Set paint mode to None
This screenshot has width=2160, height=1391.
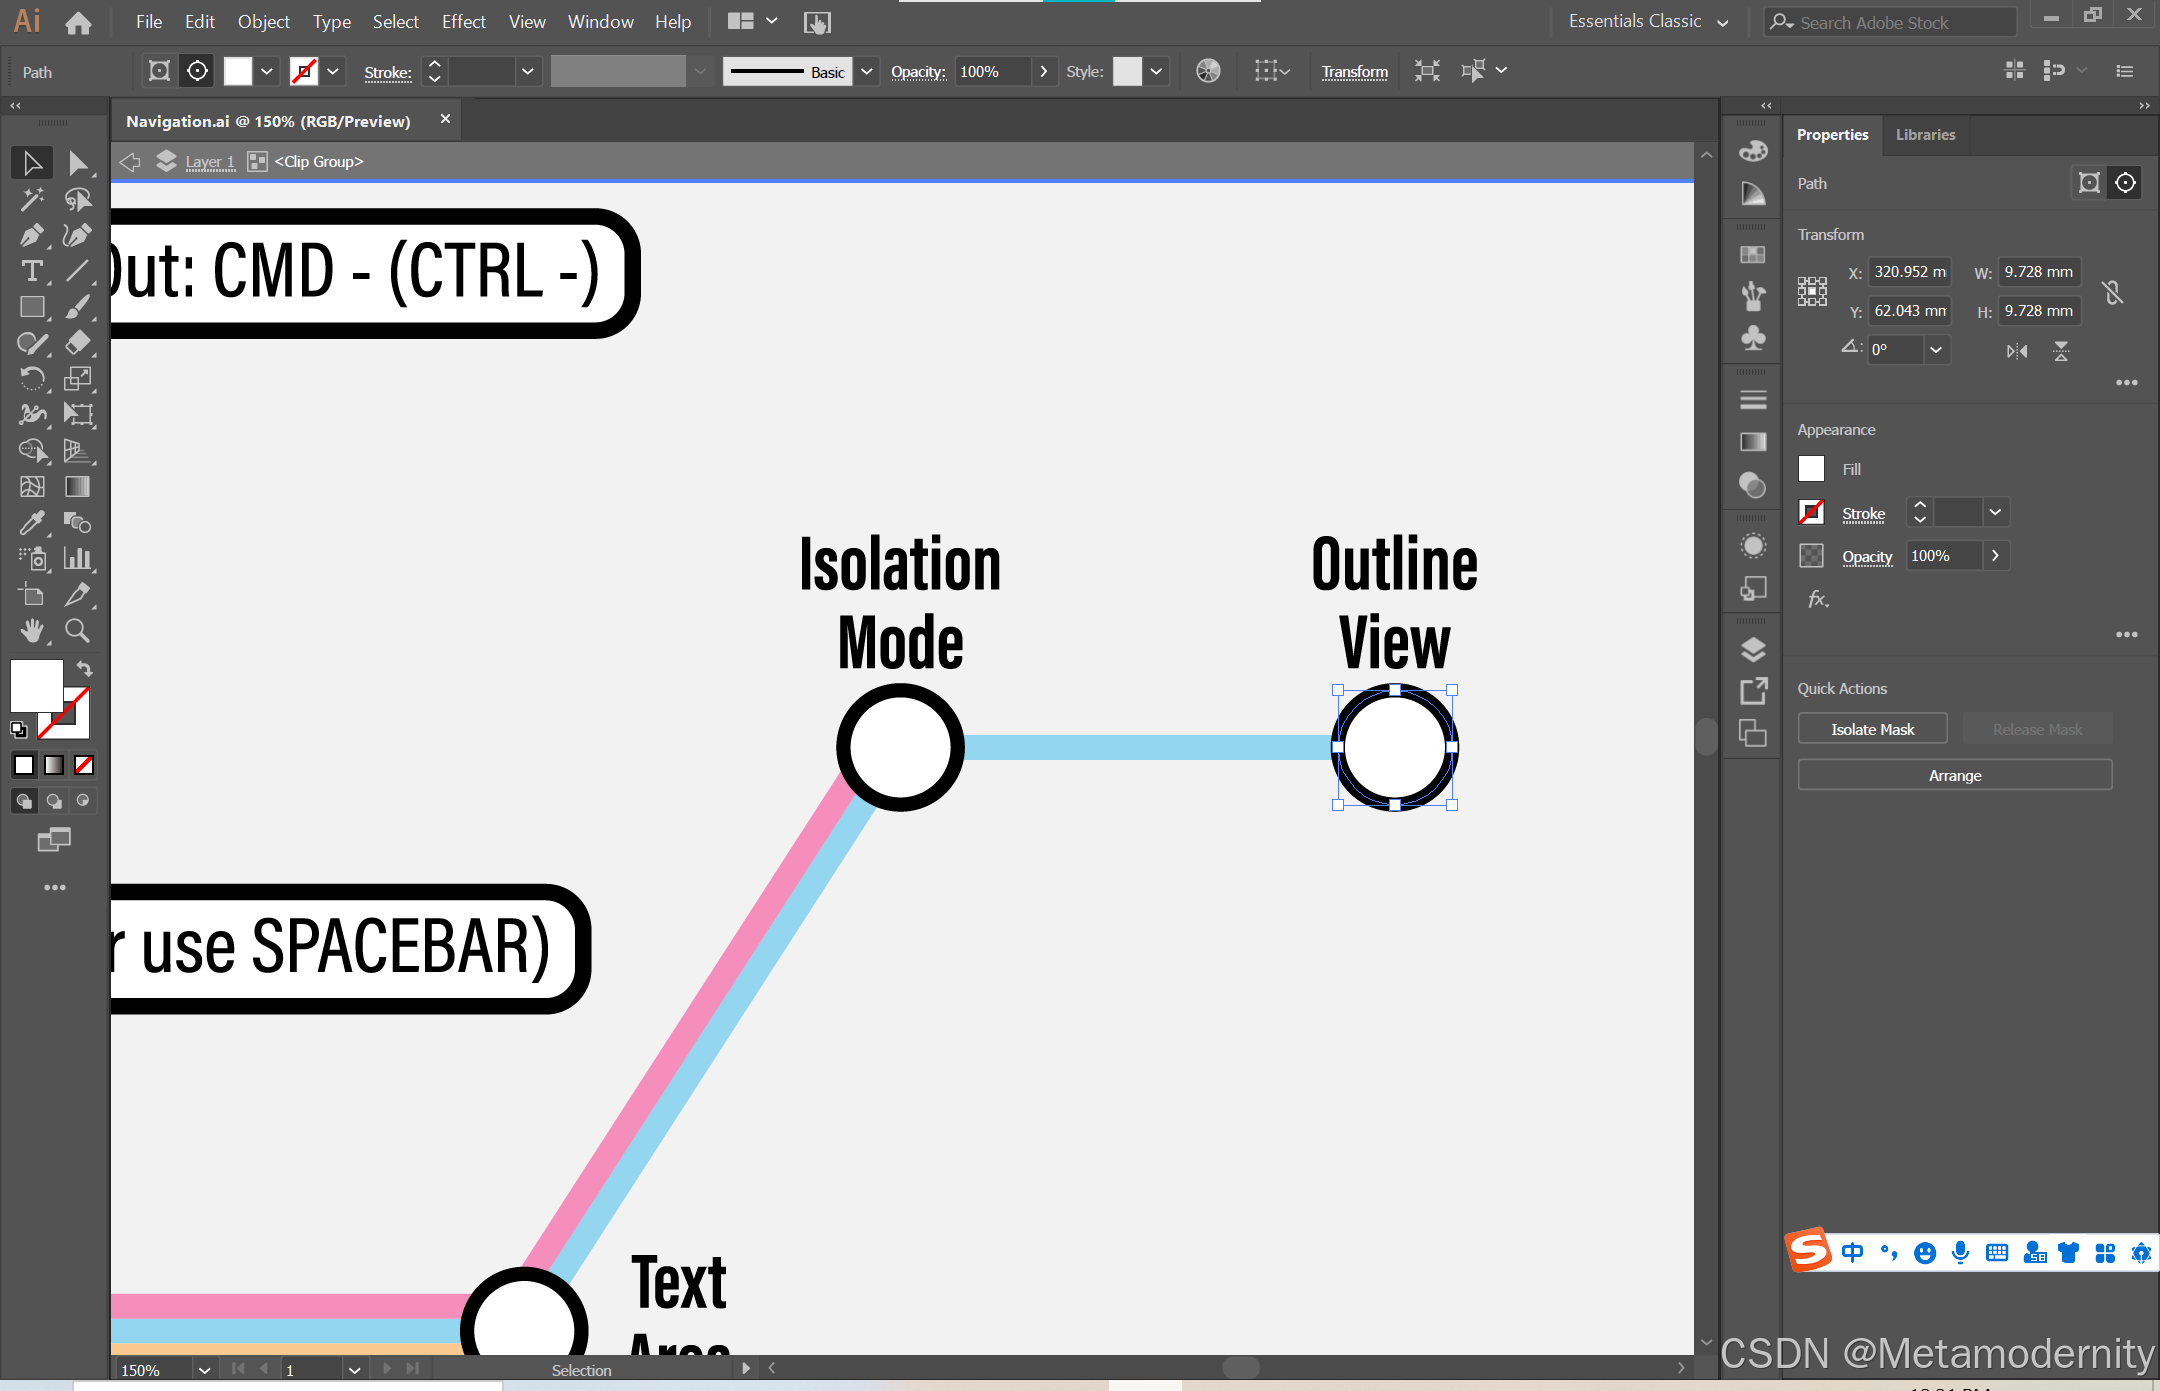[x=84, y=765]
